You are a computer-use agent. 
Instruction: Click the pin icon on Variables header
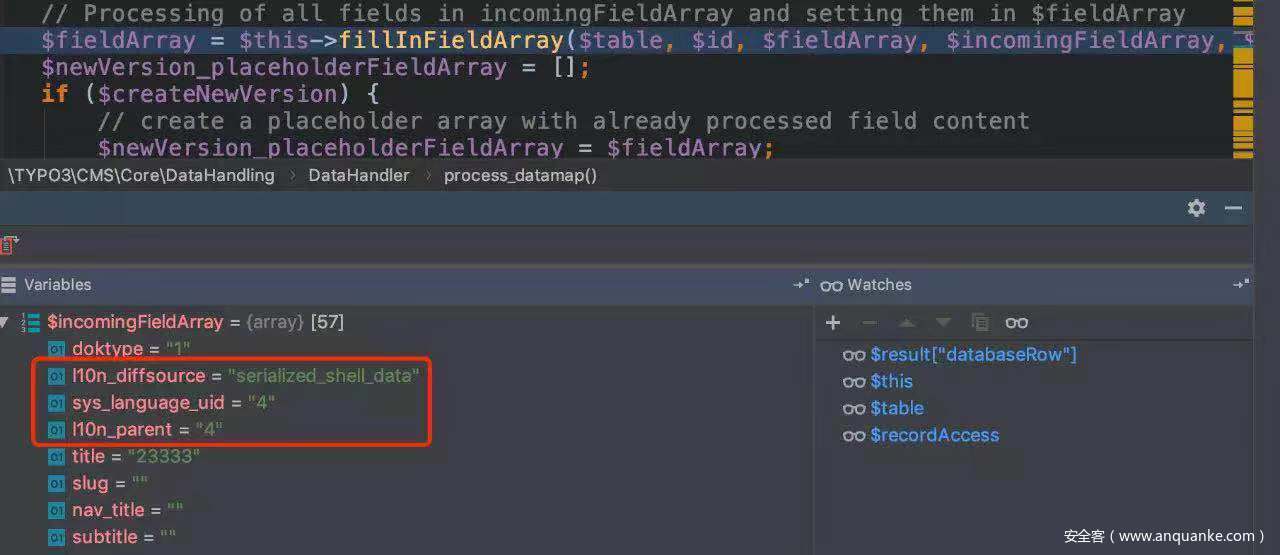[800, 285]
